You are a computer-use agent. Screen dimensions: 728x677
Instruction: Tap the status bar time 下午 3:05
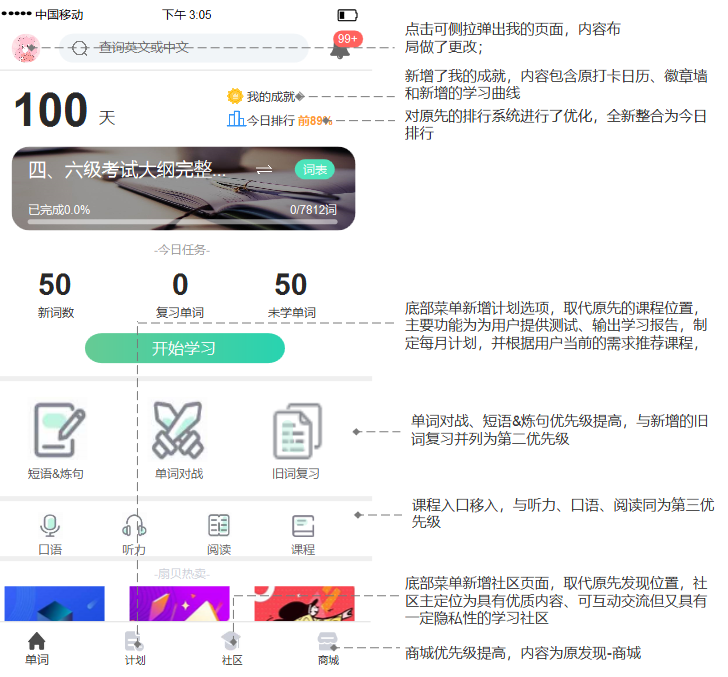pyautogui.click(x=187, y=15)
